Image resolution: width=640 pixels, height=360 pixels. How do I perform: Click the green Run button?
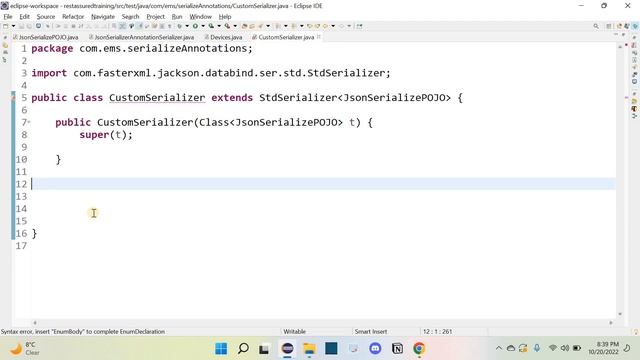click(x=196, y=26)
